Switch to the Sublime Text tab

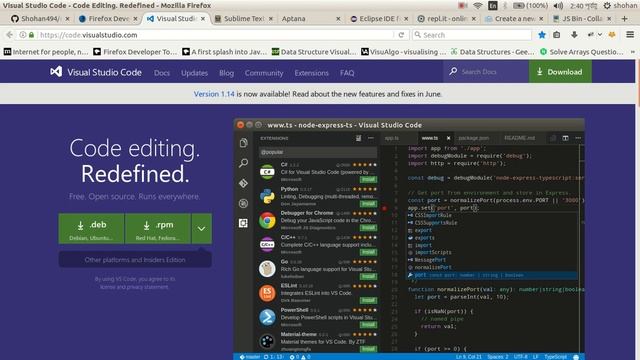tap(244, 19)
